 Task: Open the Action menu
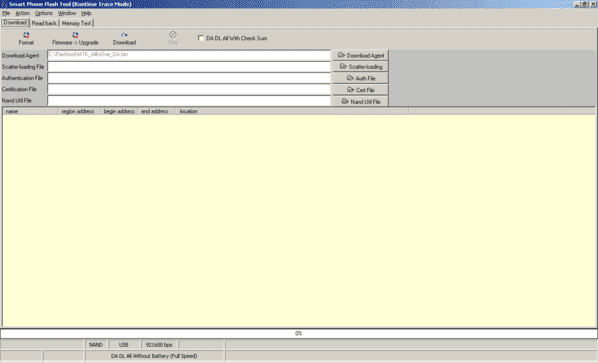(x=23, y=13)
